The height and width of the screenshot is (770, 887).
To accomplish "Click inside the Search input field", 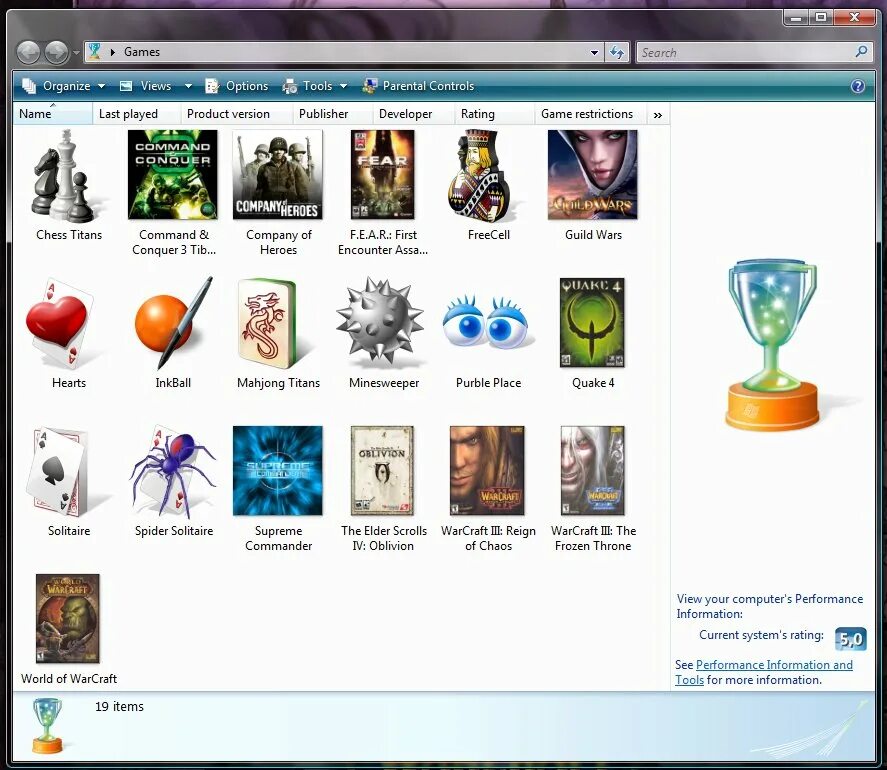I will pos(744,53).
